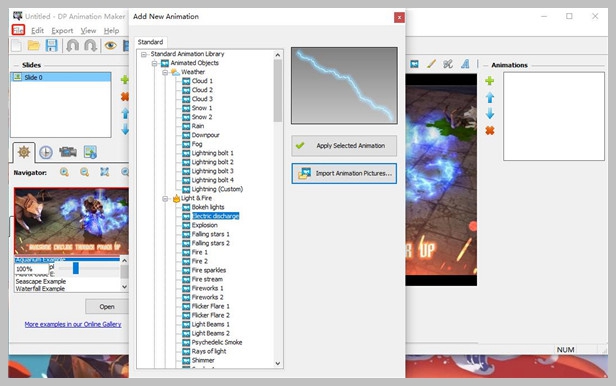Click Apply Selected Animation button
This screenshot has width=616, height=386.
[344, 146]
